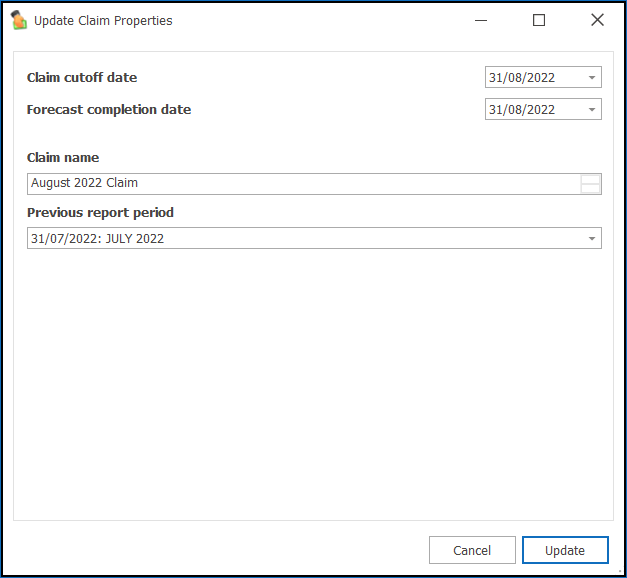The height and width of the screenshot is (578, 627).
Task: Cancel the claim property changes
Action: (x=472, y=550)
